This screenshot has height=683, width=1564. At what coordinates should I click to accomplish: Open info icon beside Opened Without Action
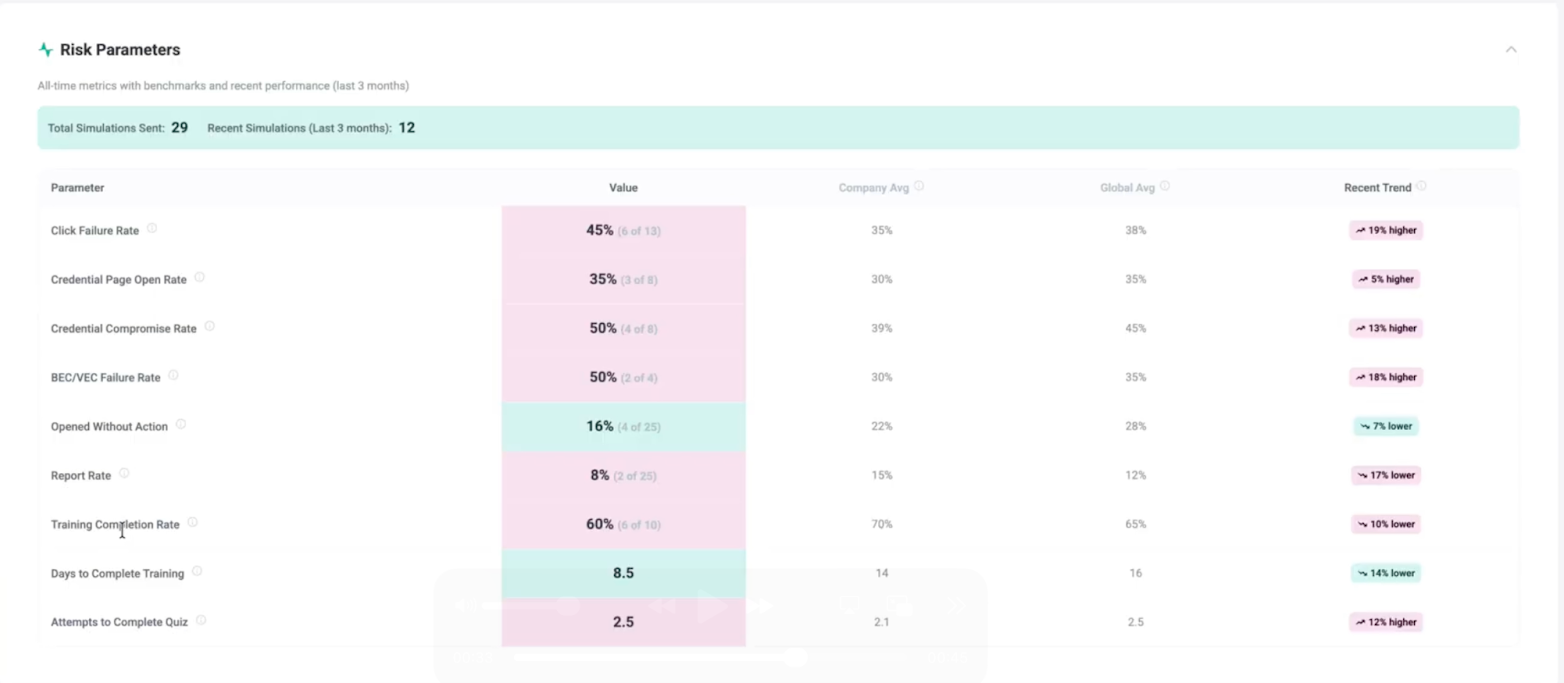pos(181,424)
